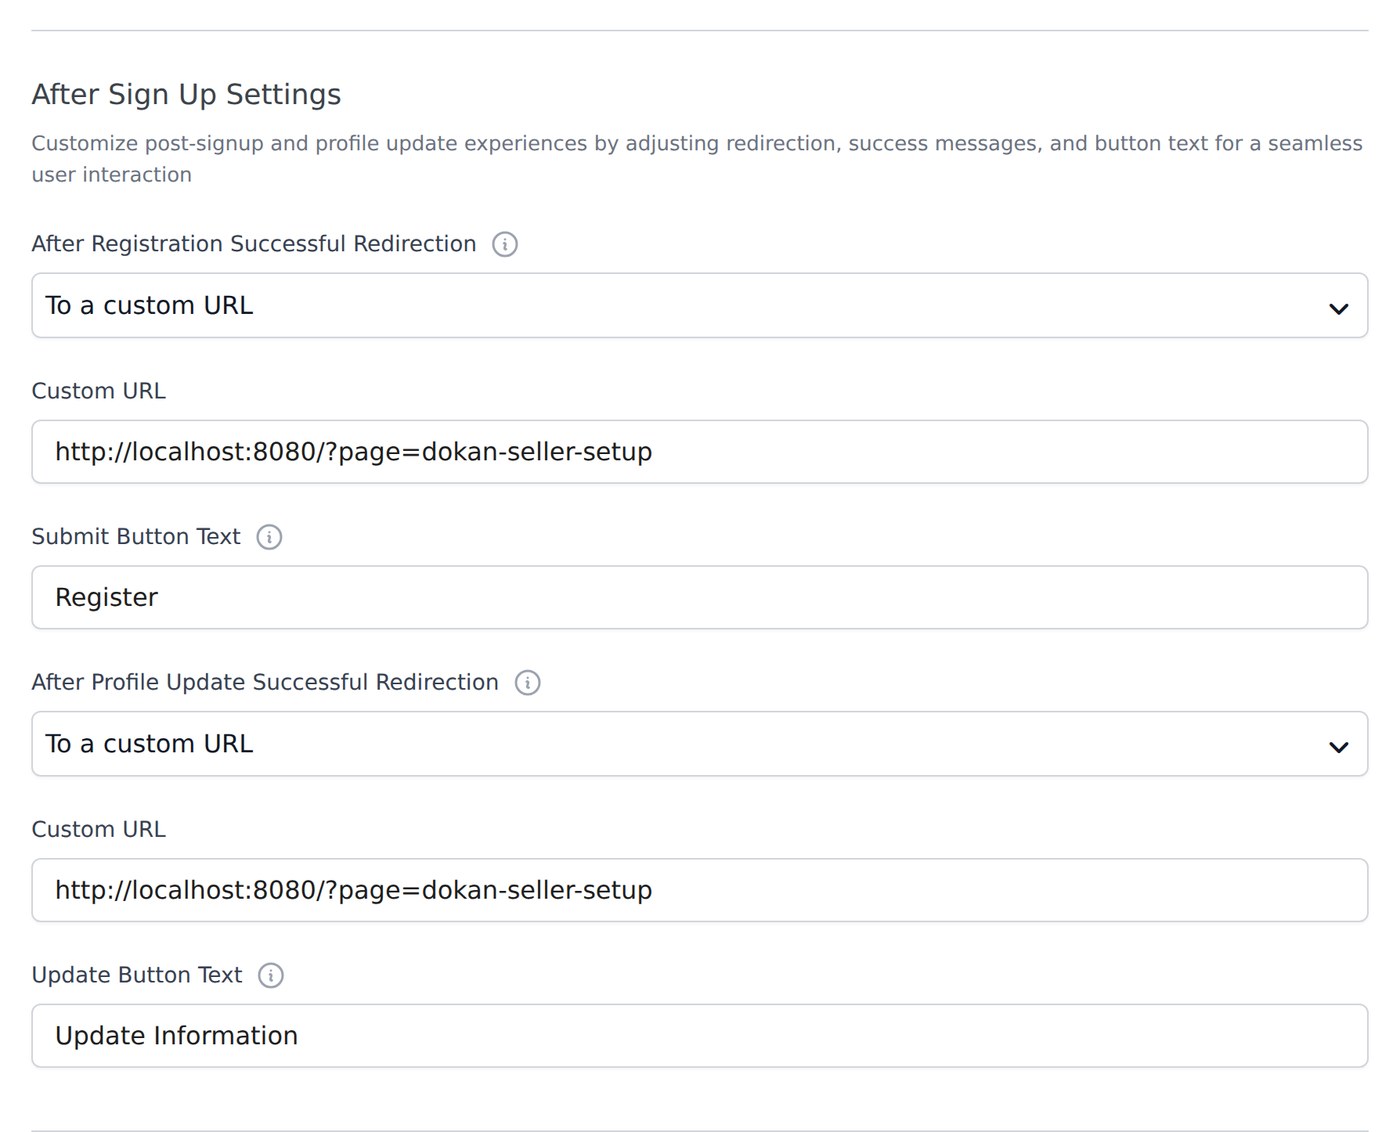The height and width of the screenshot is (1132, 1400).
Task: Click info icon beside After Profile Update Successful Redirection
Action: (527, 683)
